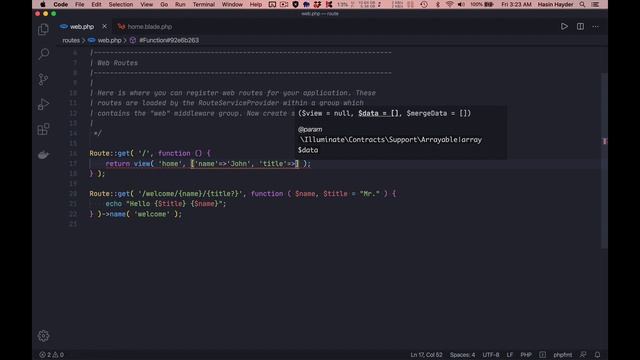Open the Time Machine menu bar icon
Screen dimensions: 640x360
coord(424,4)
